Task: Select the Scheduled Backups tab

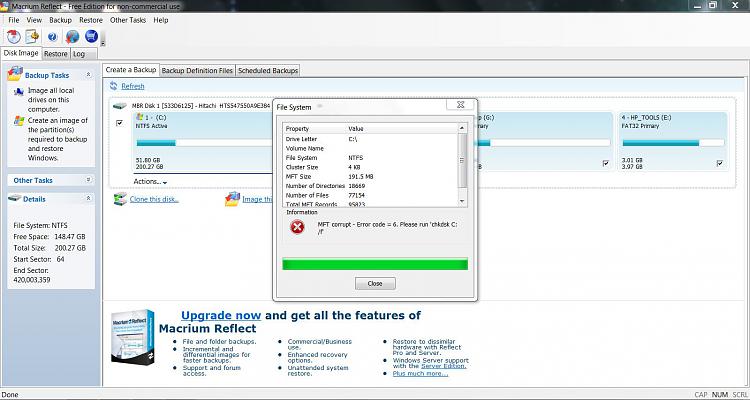Action: click(268, 71)
